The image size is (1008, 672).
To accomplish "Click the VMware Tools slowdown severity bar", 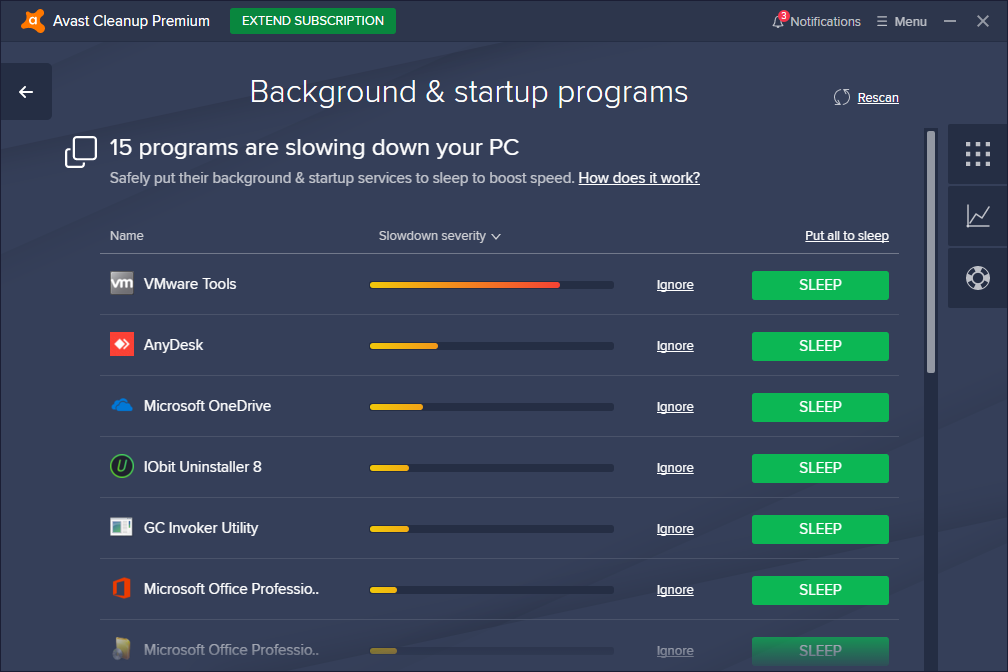I will (491, 284).
